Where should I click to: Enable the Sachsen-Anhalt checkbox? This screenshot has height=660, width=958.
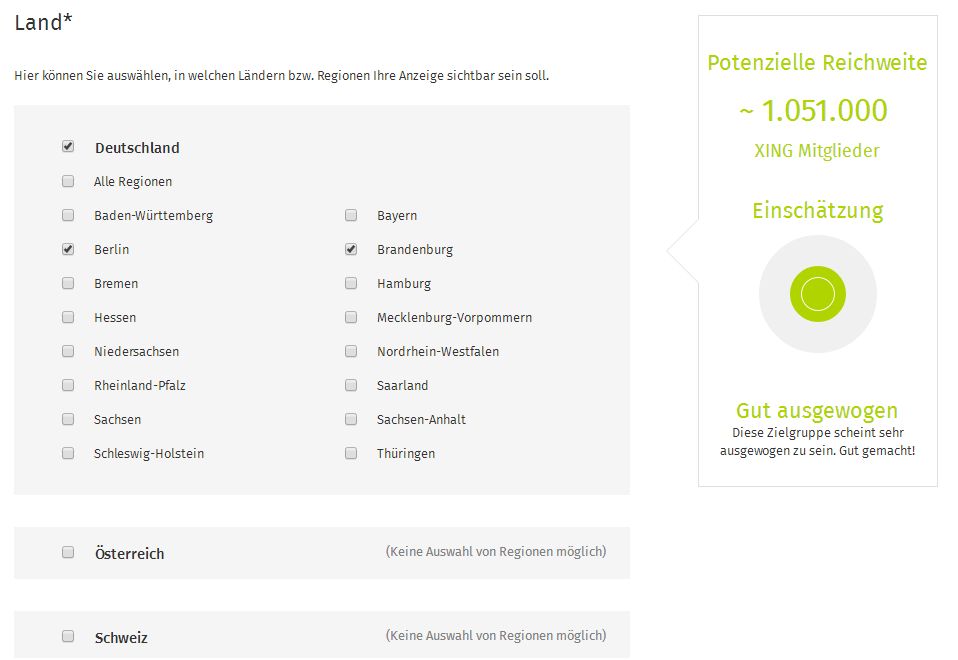351,419
